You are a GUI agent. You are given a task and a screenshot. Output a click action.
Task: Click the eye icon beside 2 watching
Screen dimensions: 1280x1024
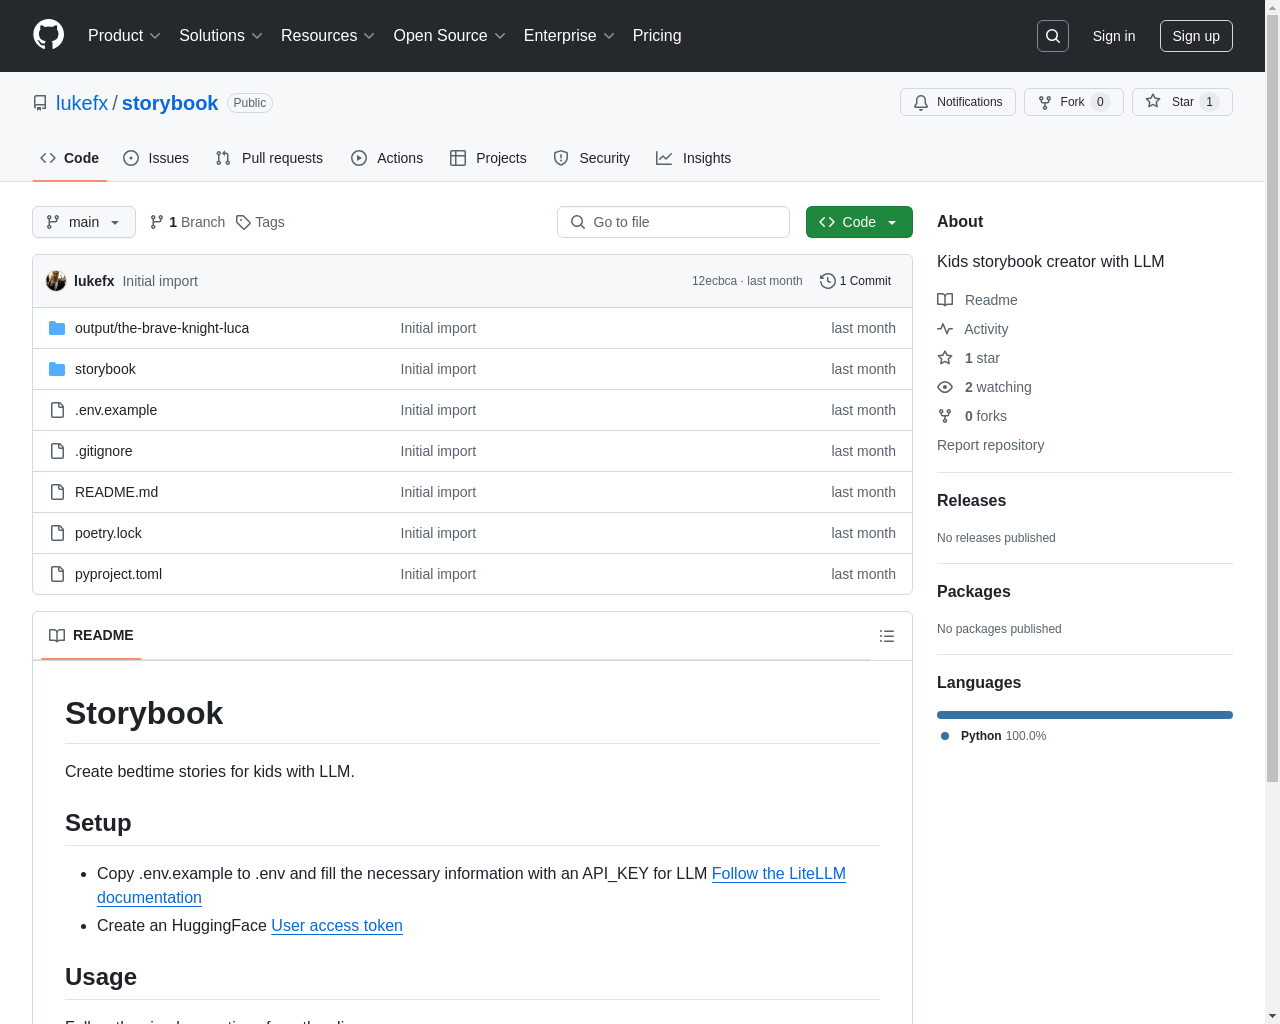click(x=945, y=387)
